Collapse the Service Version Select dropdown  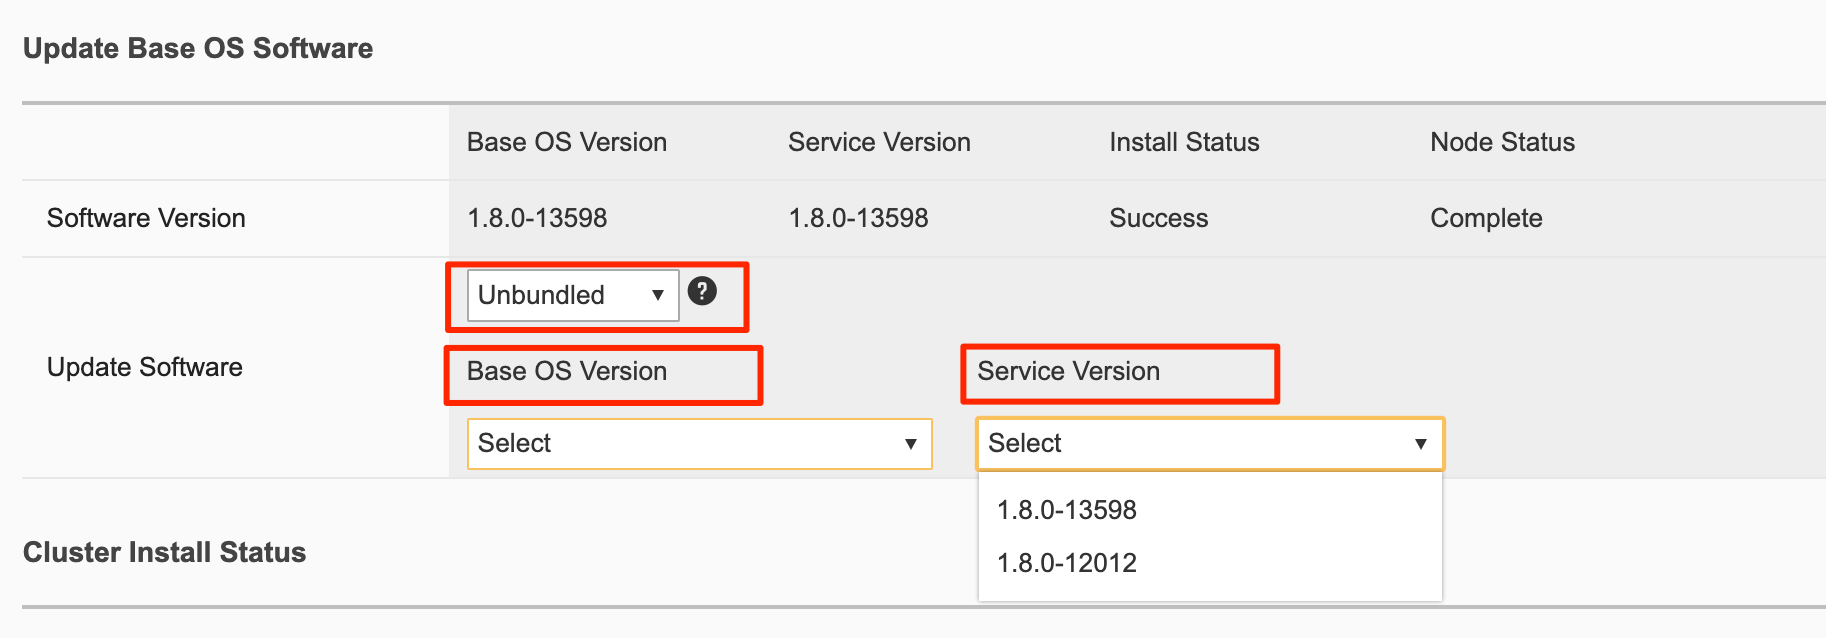pos(1210,443)
